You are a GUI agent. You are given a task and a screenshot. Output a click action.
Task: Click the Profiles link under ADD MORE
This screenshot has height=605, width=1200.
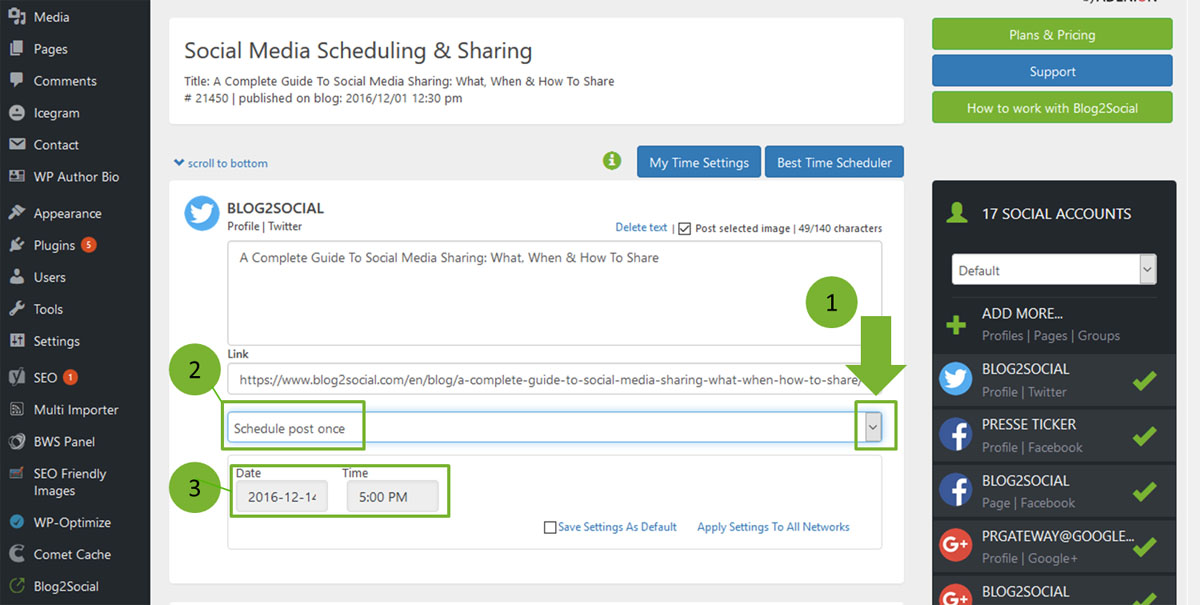[1002, 336]
